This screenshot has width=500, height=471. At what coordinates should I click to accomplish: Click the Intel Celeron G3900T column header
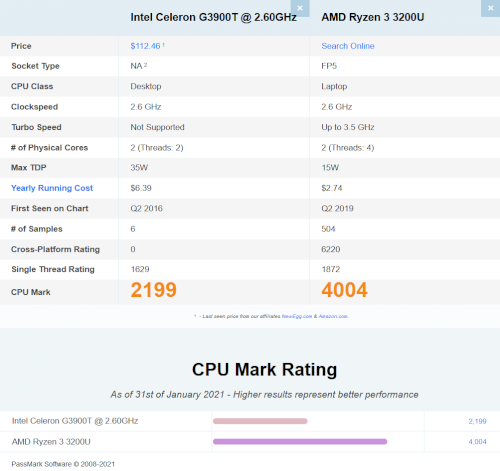[213, 17]
